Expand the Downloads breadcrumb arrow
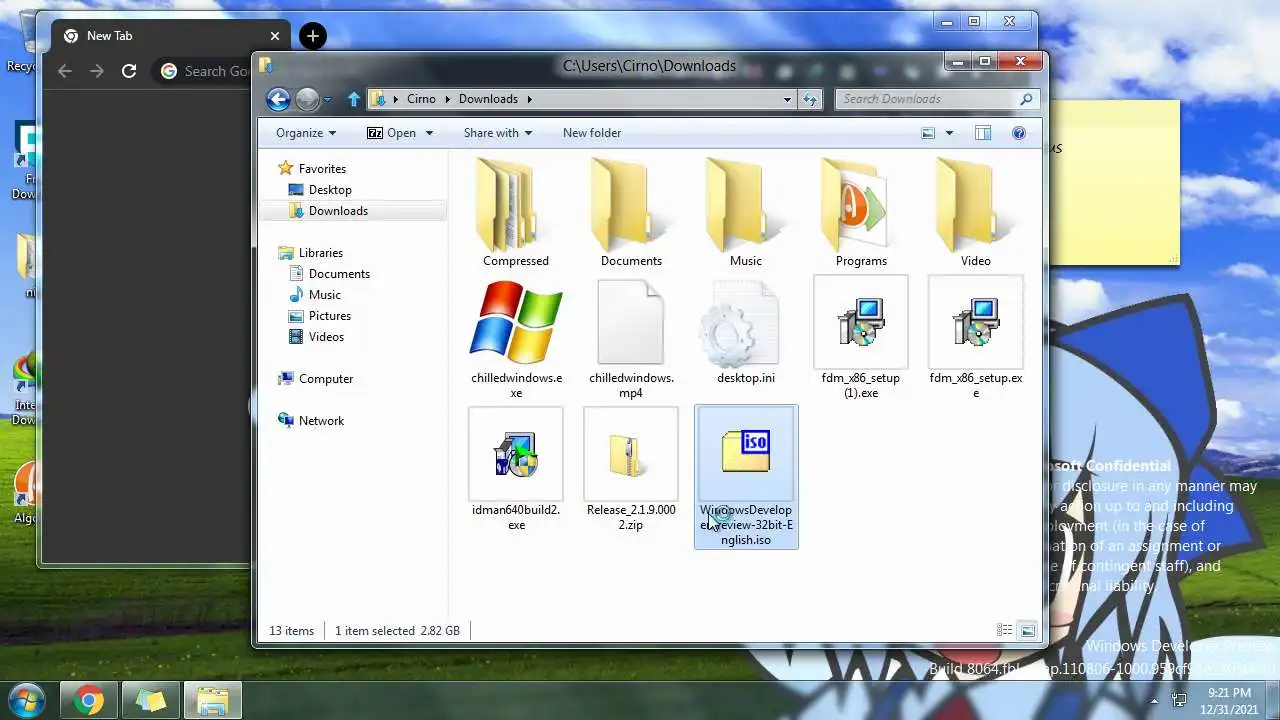The height and width of the screenshot is (720, 1280). point(529,99)
